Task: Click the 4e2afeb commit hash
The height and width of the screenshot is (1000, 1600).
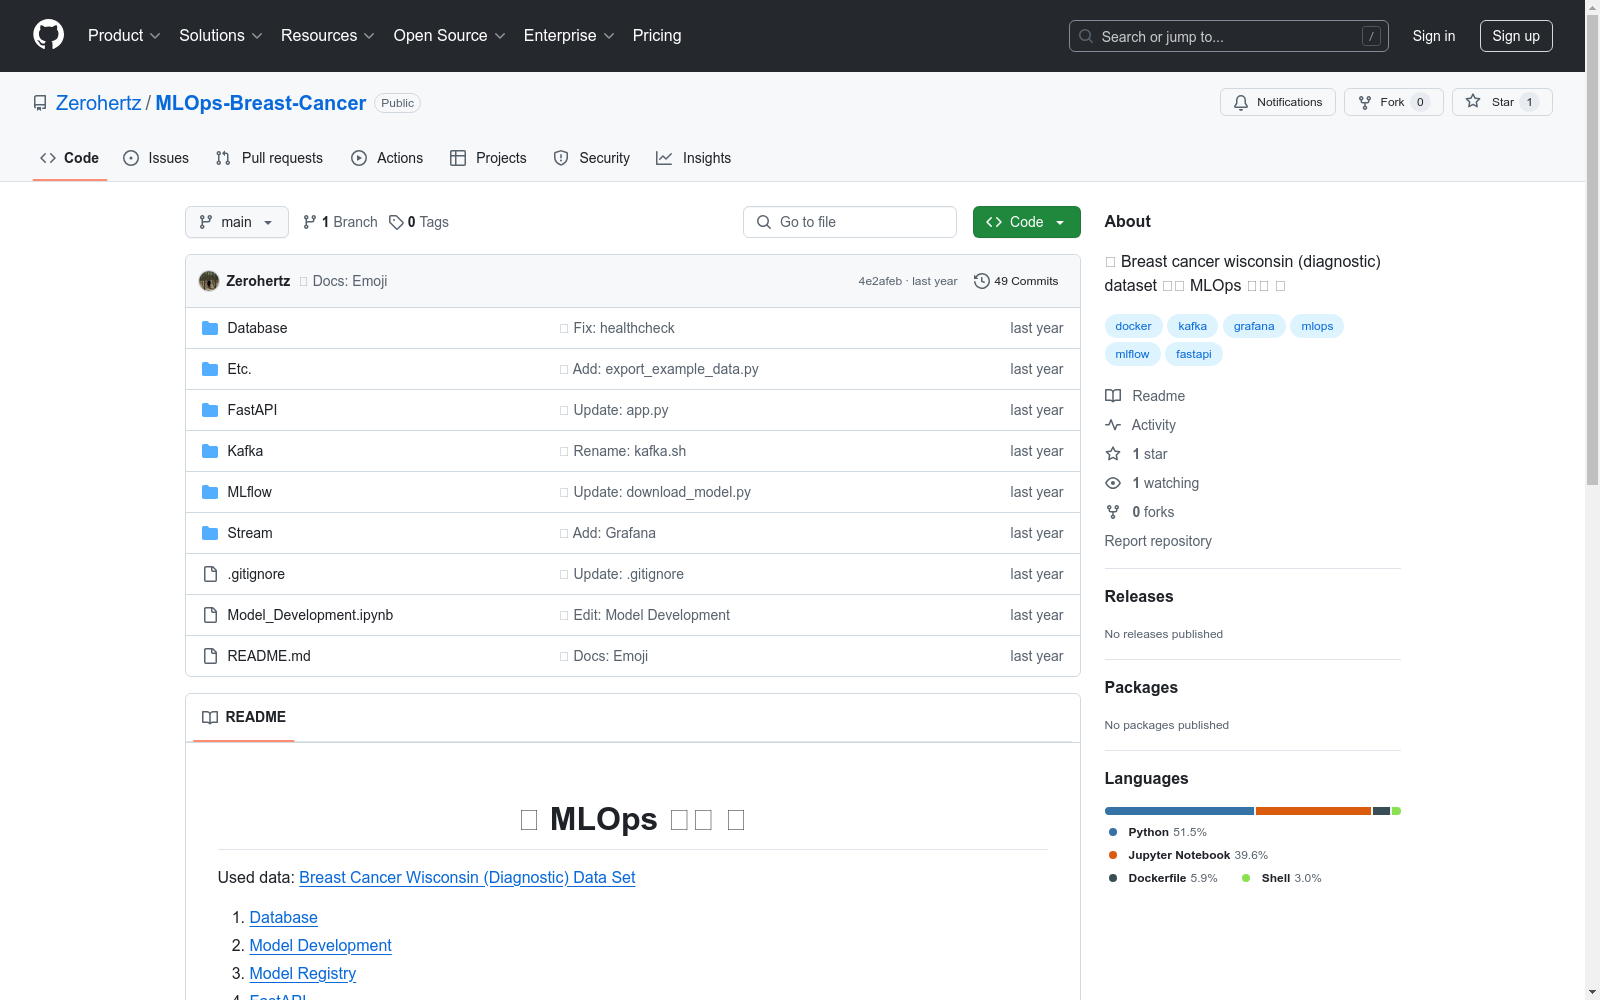Action: pyautogui.click(x=880, y=282)
